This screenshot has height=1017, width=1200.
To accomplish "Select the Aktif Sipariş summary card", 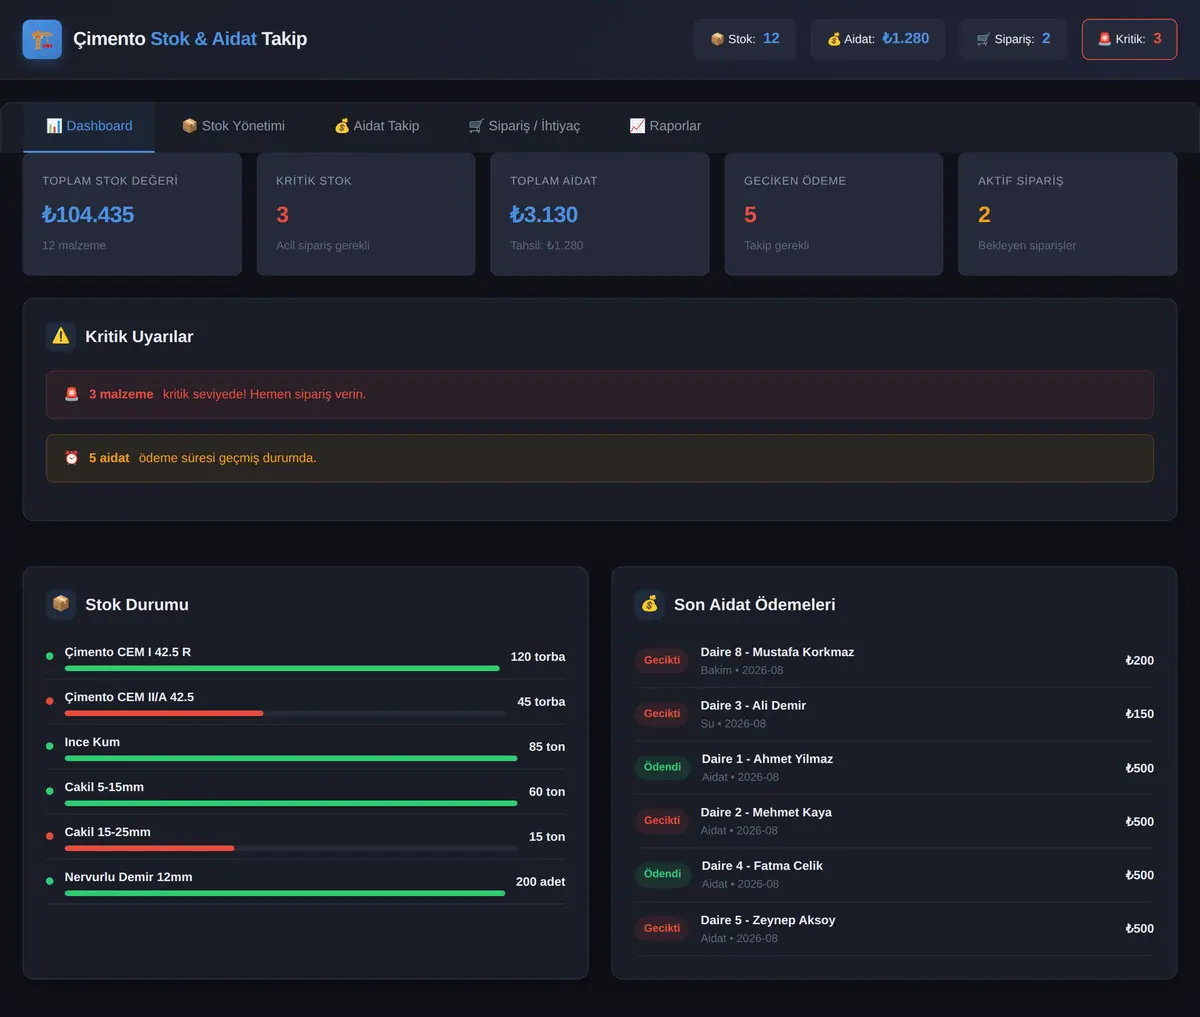I will pyautogui.click(x=1068, y=214).
